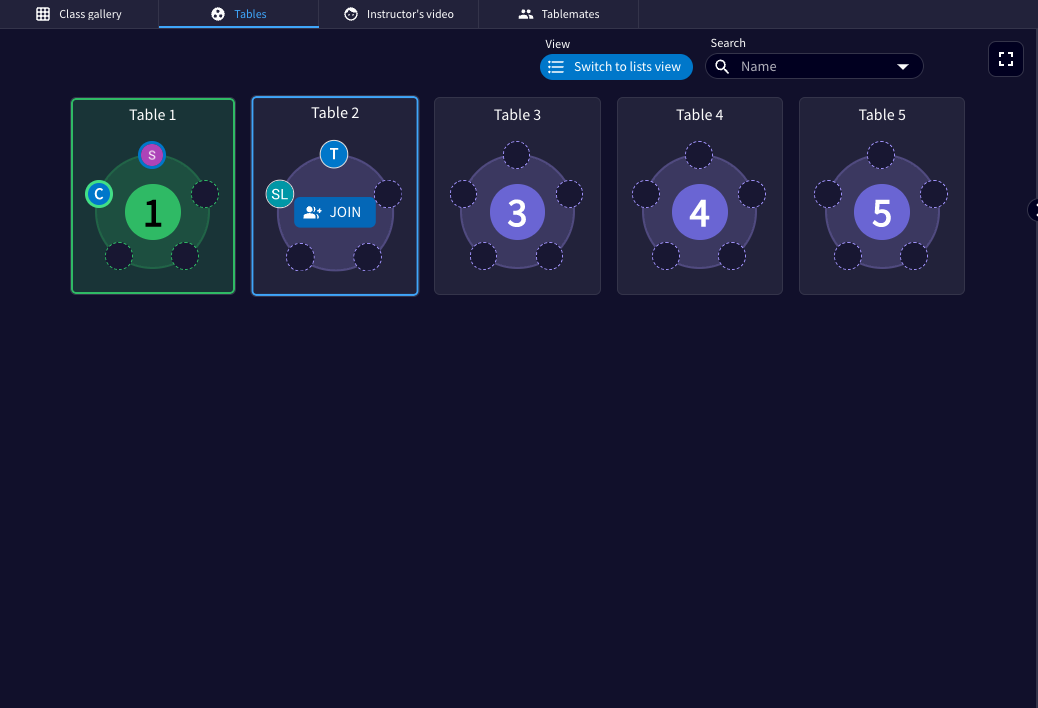This screenshot has width=1038, height=708.
Task: Select the Tables tab
Action: (238, 14)
